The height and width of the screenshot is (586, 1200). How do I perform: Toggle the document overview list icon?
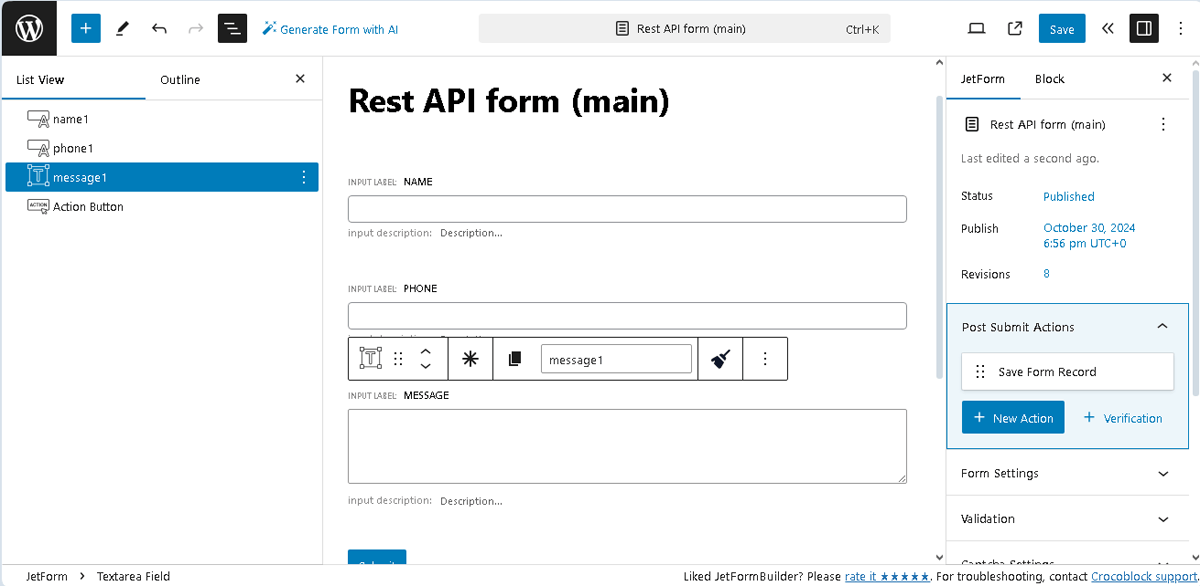coord(232,28)
